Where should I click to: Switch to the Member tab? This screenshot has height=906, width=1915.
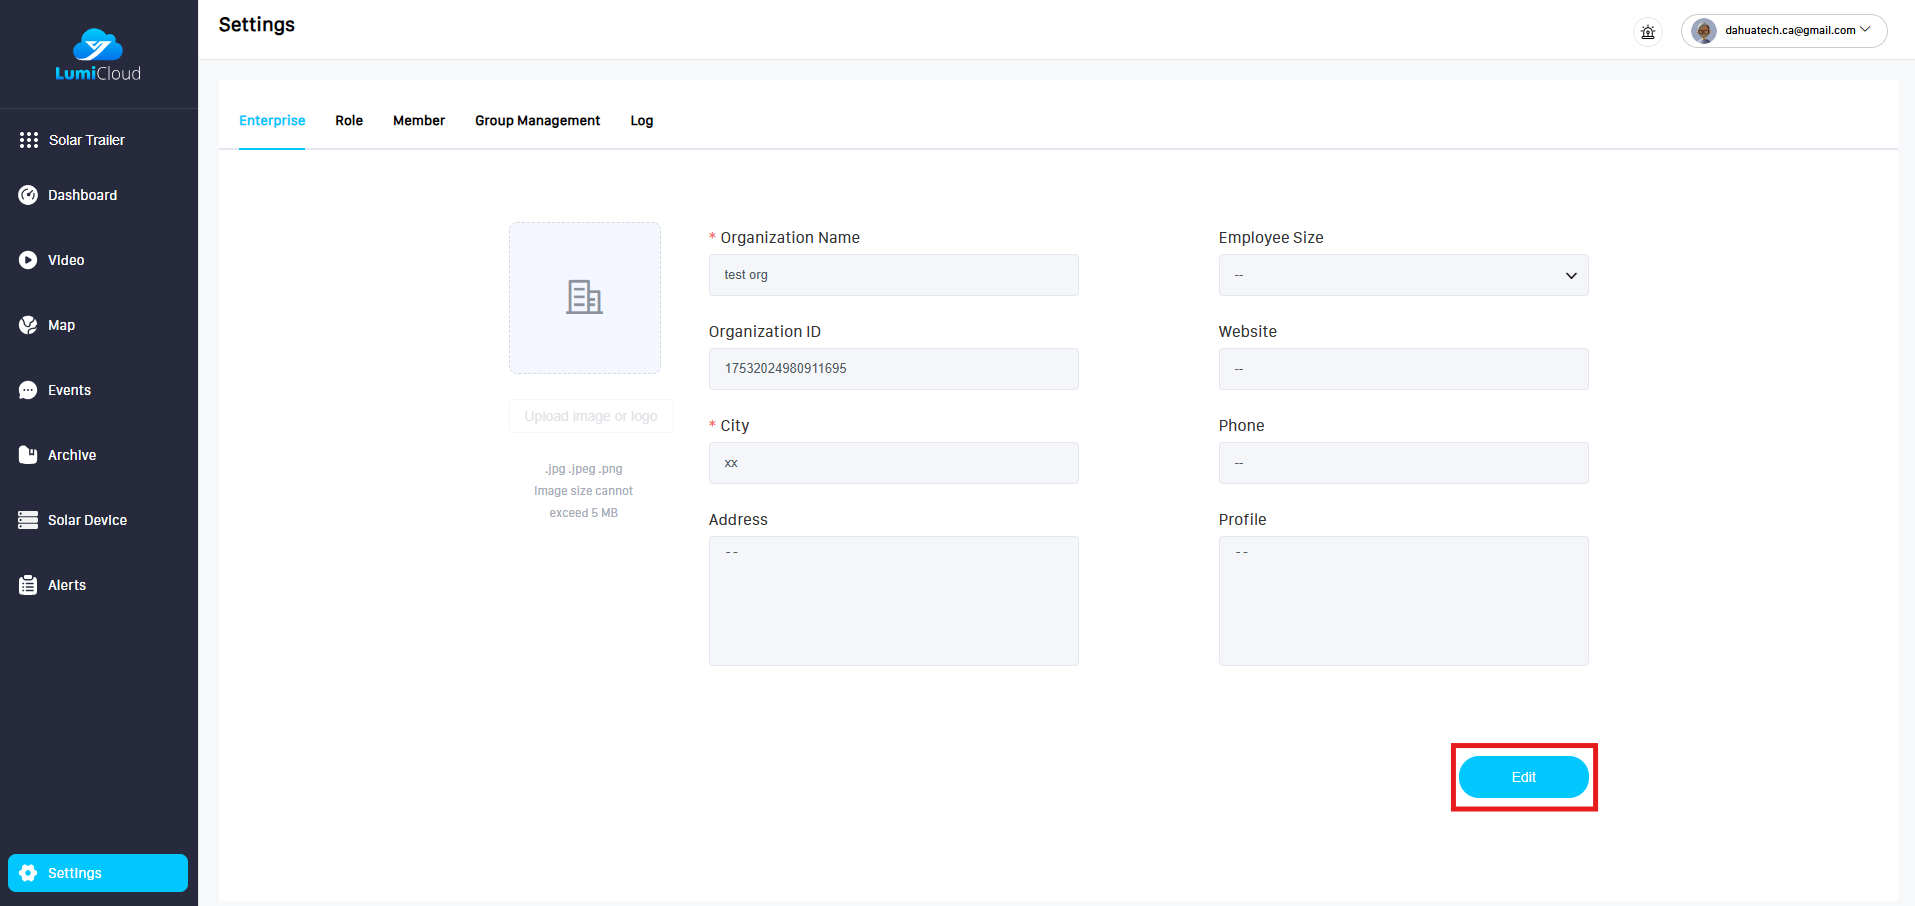coord(418,121)
